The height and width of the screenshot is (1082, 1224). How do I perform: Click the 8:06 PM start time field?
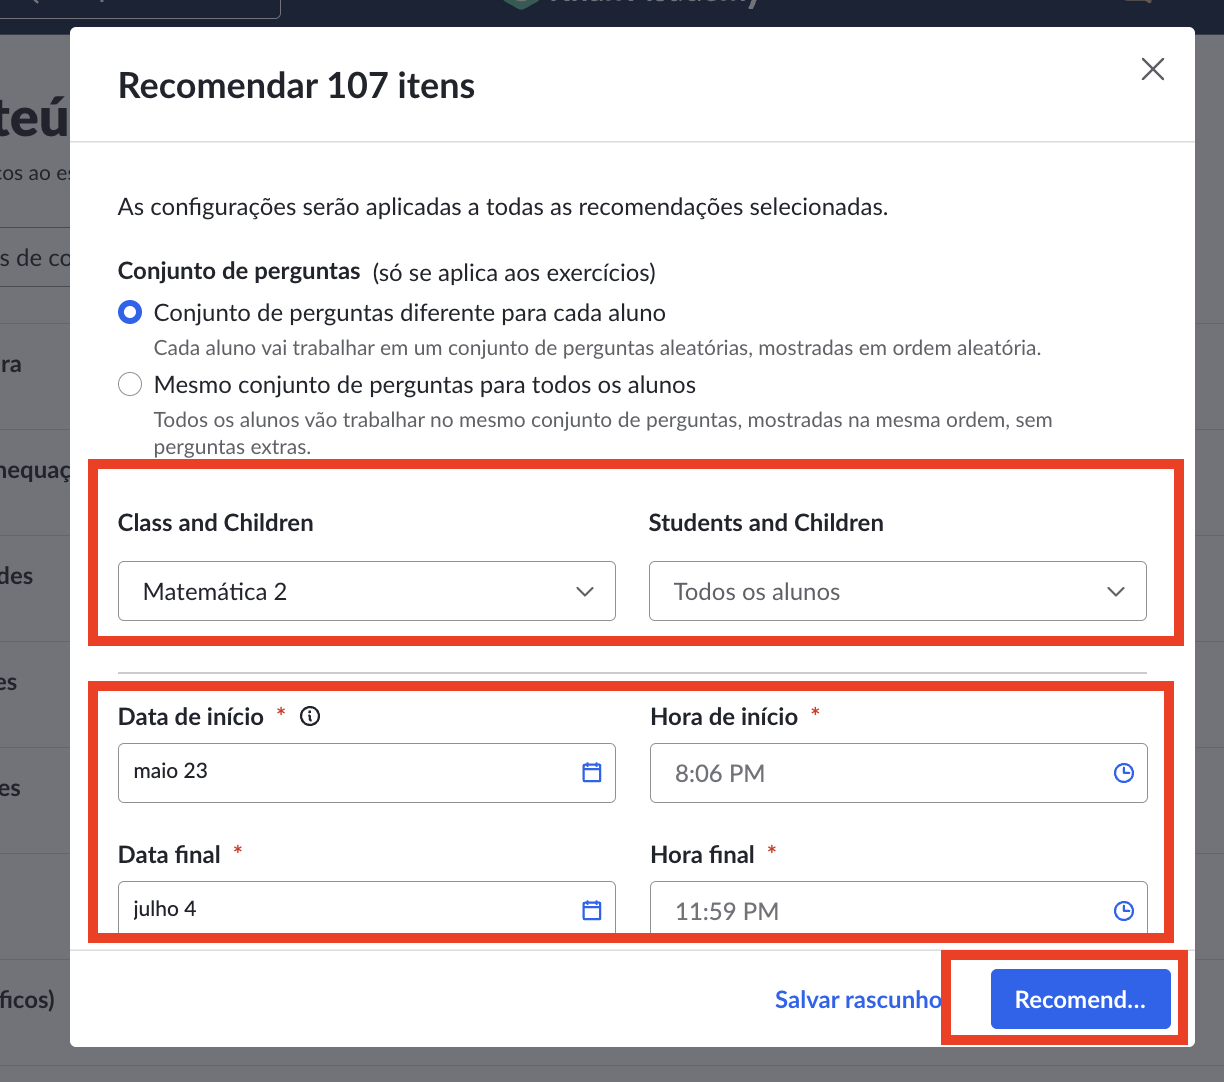point(899,773)
